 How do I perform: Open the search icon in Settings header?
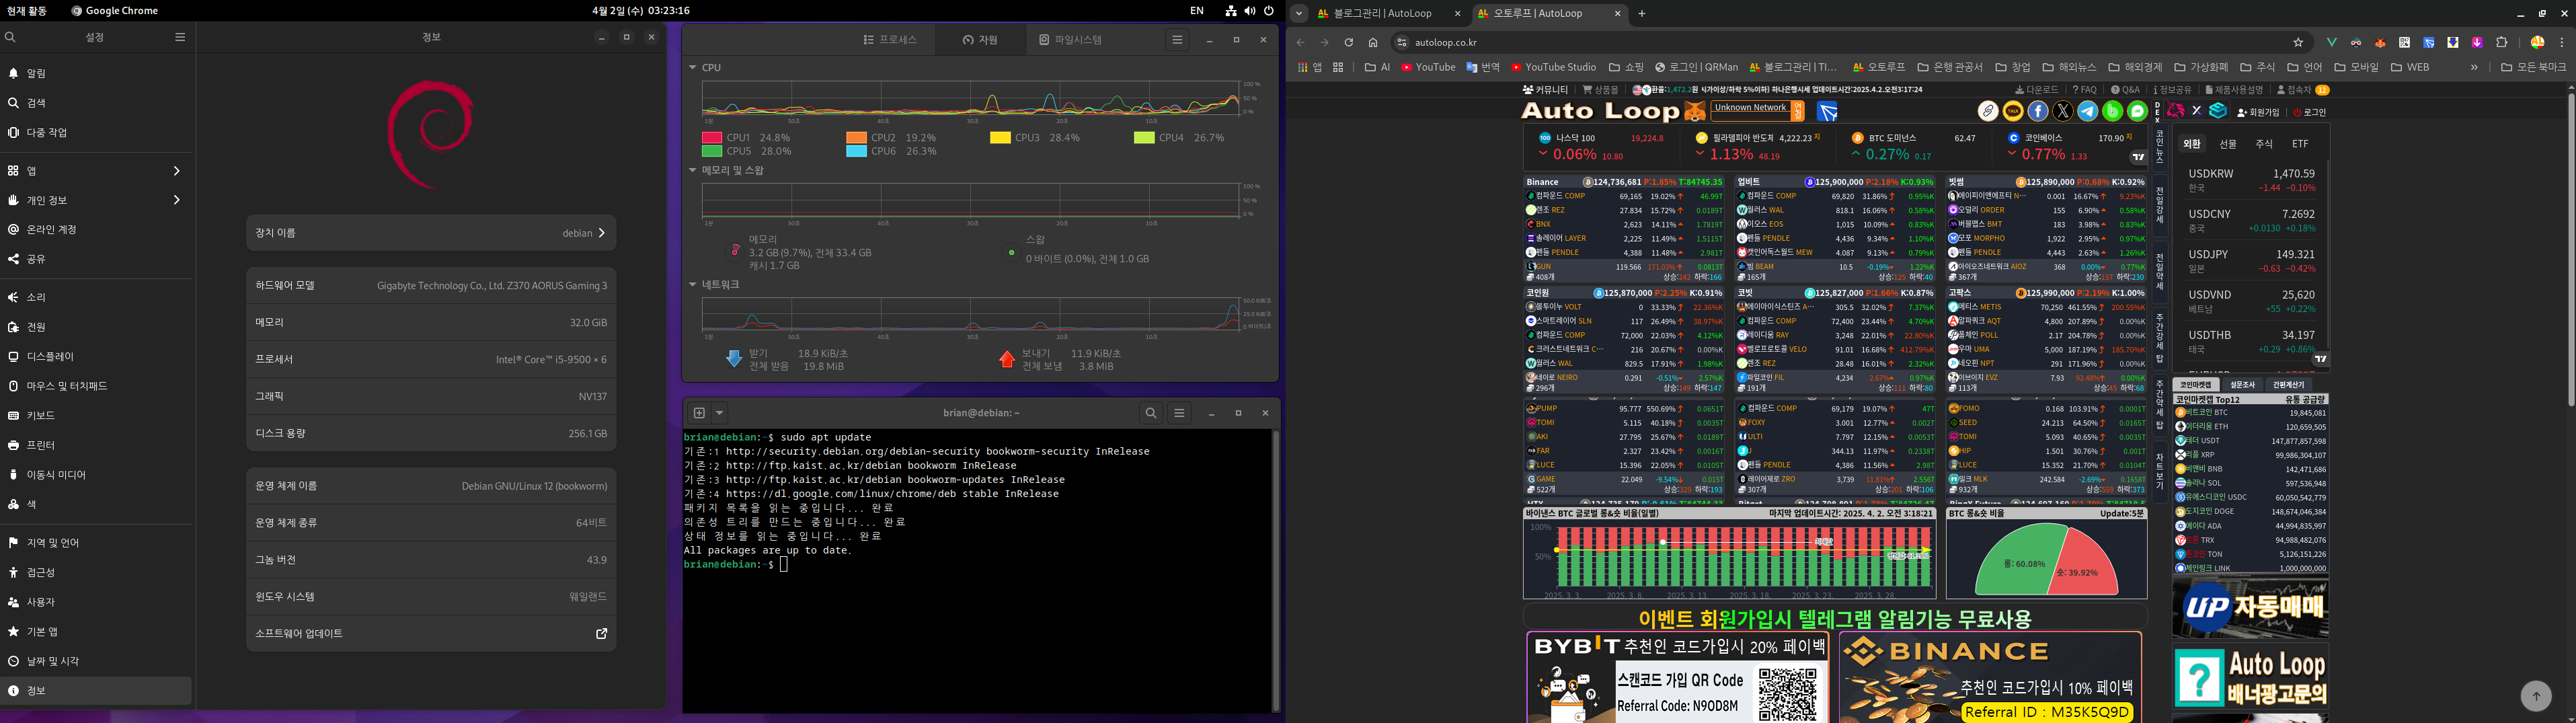(10, 37)
